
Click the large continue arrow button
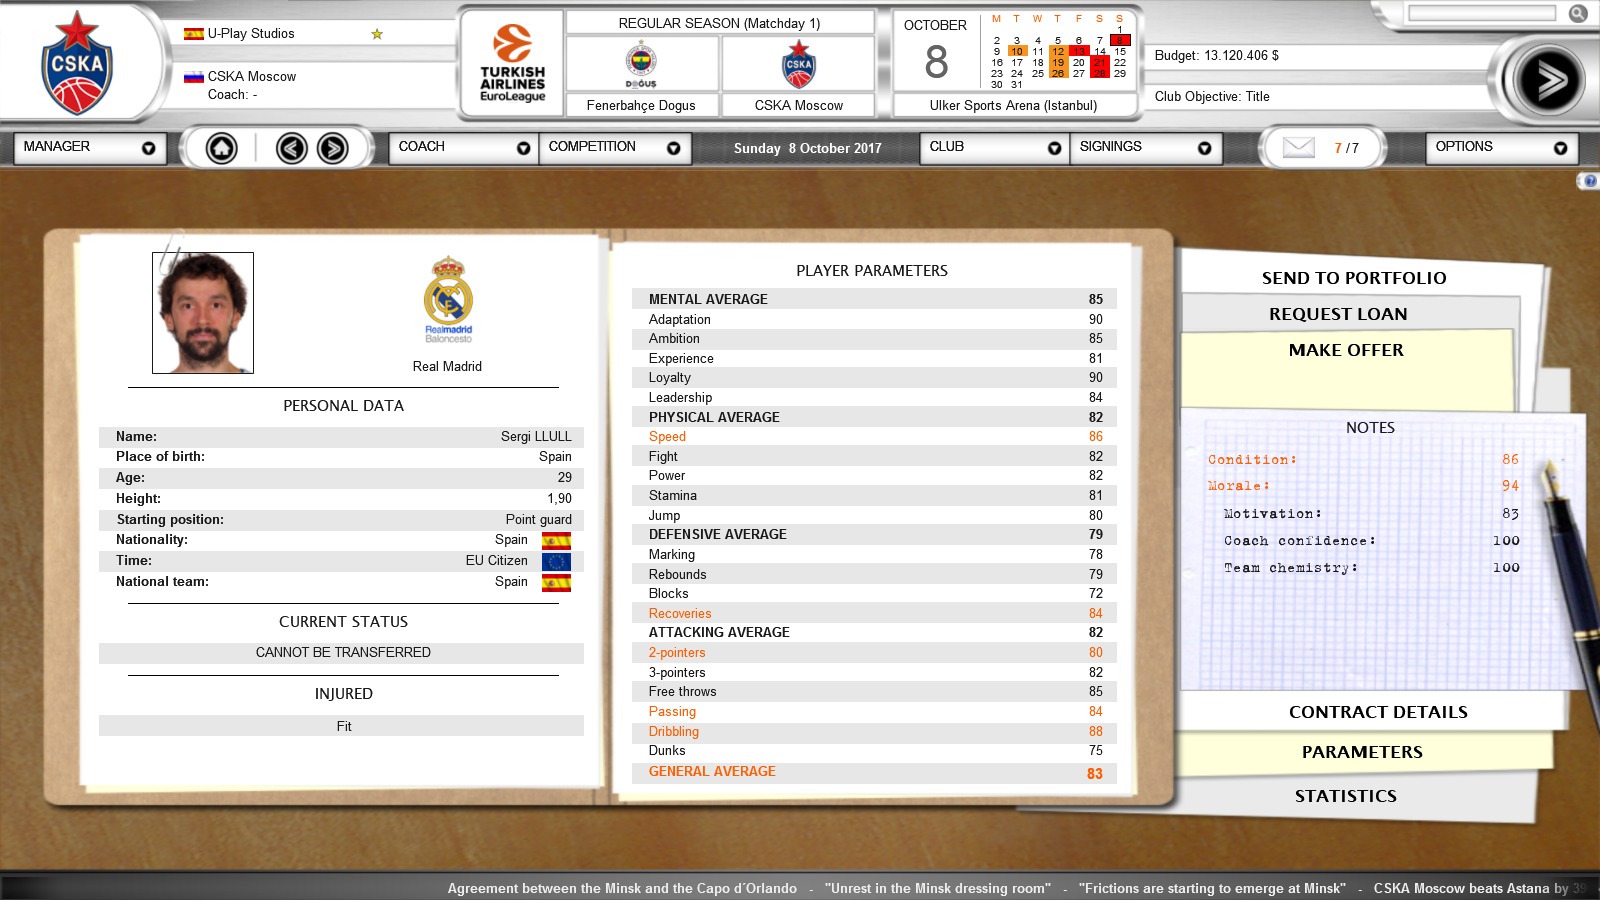click(1548, 80)
